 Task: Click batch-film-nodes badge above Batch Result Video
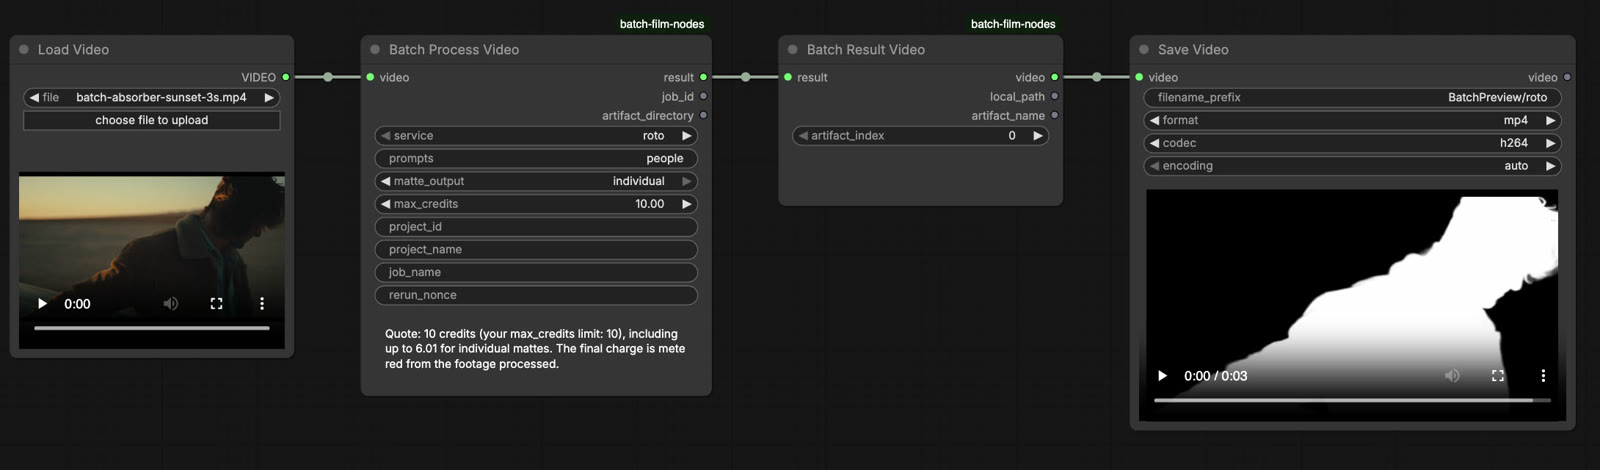1013,24
